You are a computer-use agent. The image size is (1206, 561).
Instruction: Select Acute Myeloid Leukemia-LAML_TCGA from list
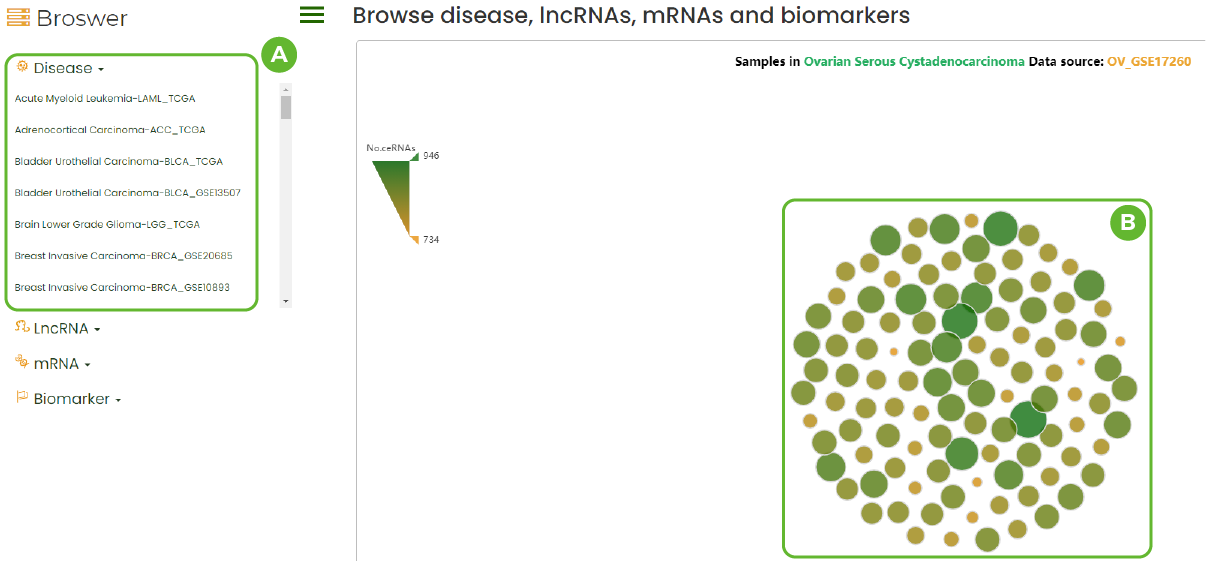coord(105,99)
